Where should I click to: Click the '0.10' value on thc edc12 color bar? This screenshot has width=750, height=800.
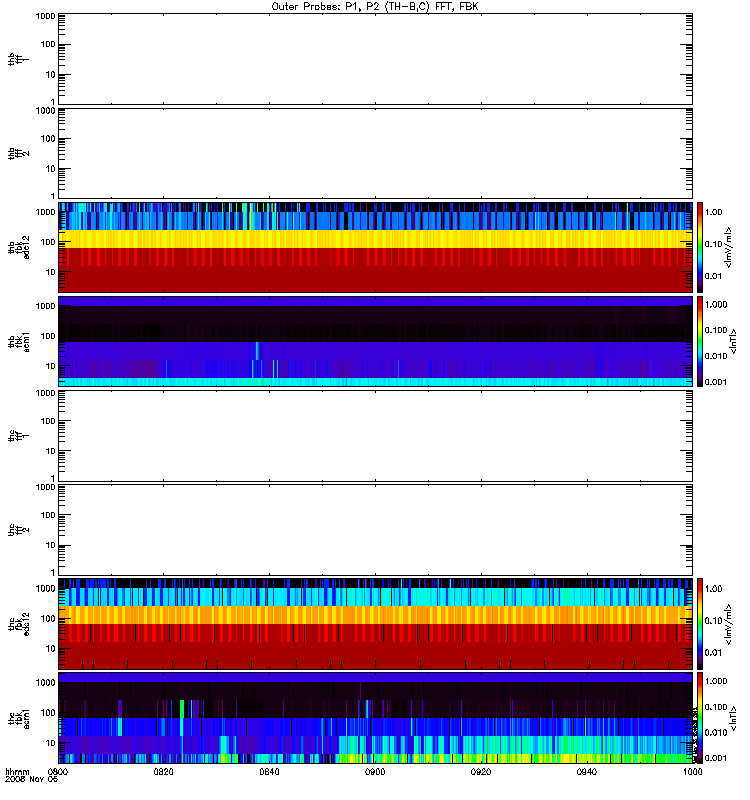[x=713, y=620]
